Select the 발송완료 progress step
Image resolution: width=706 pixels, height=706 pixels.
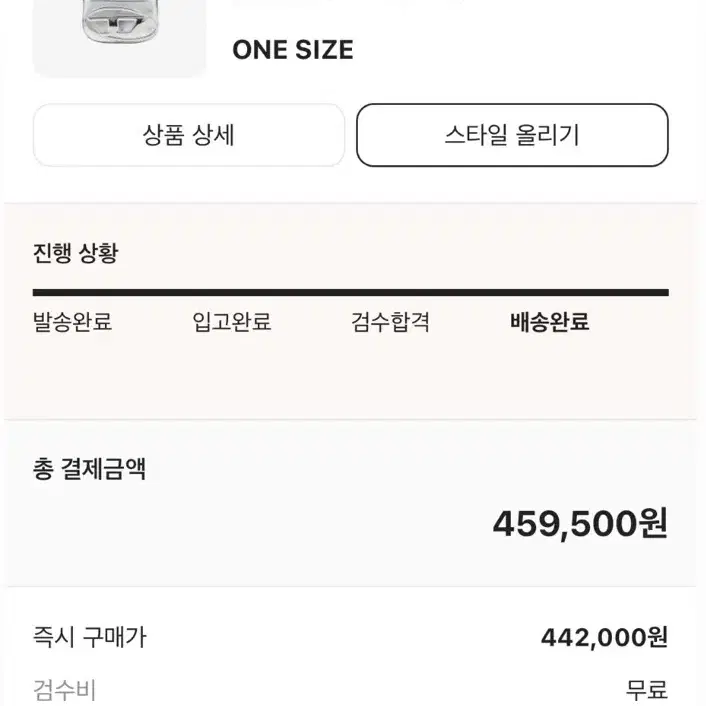(72, 322)
